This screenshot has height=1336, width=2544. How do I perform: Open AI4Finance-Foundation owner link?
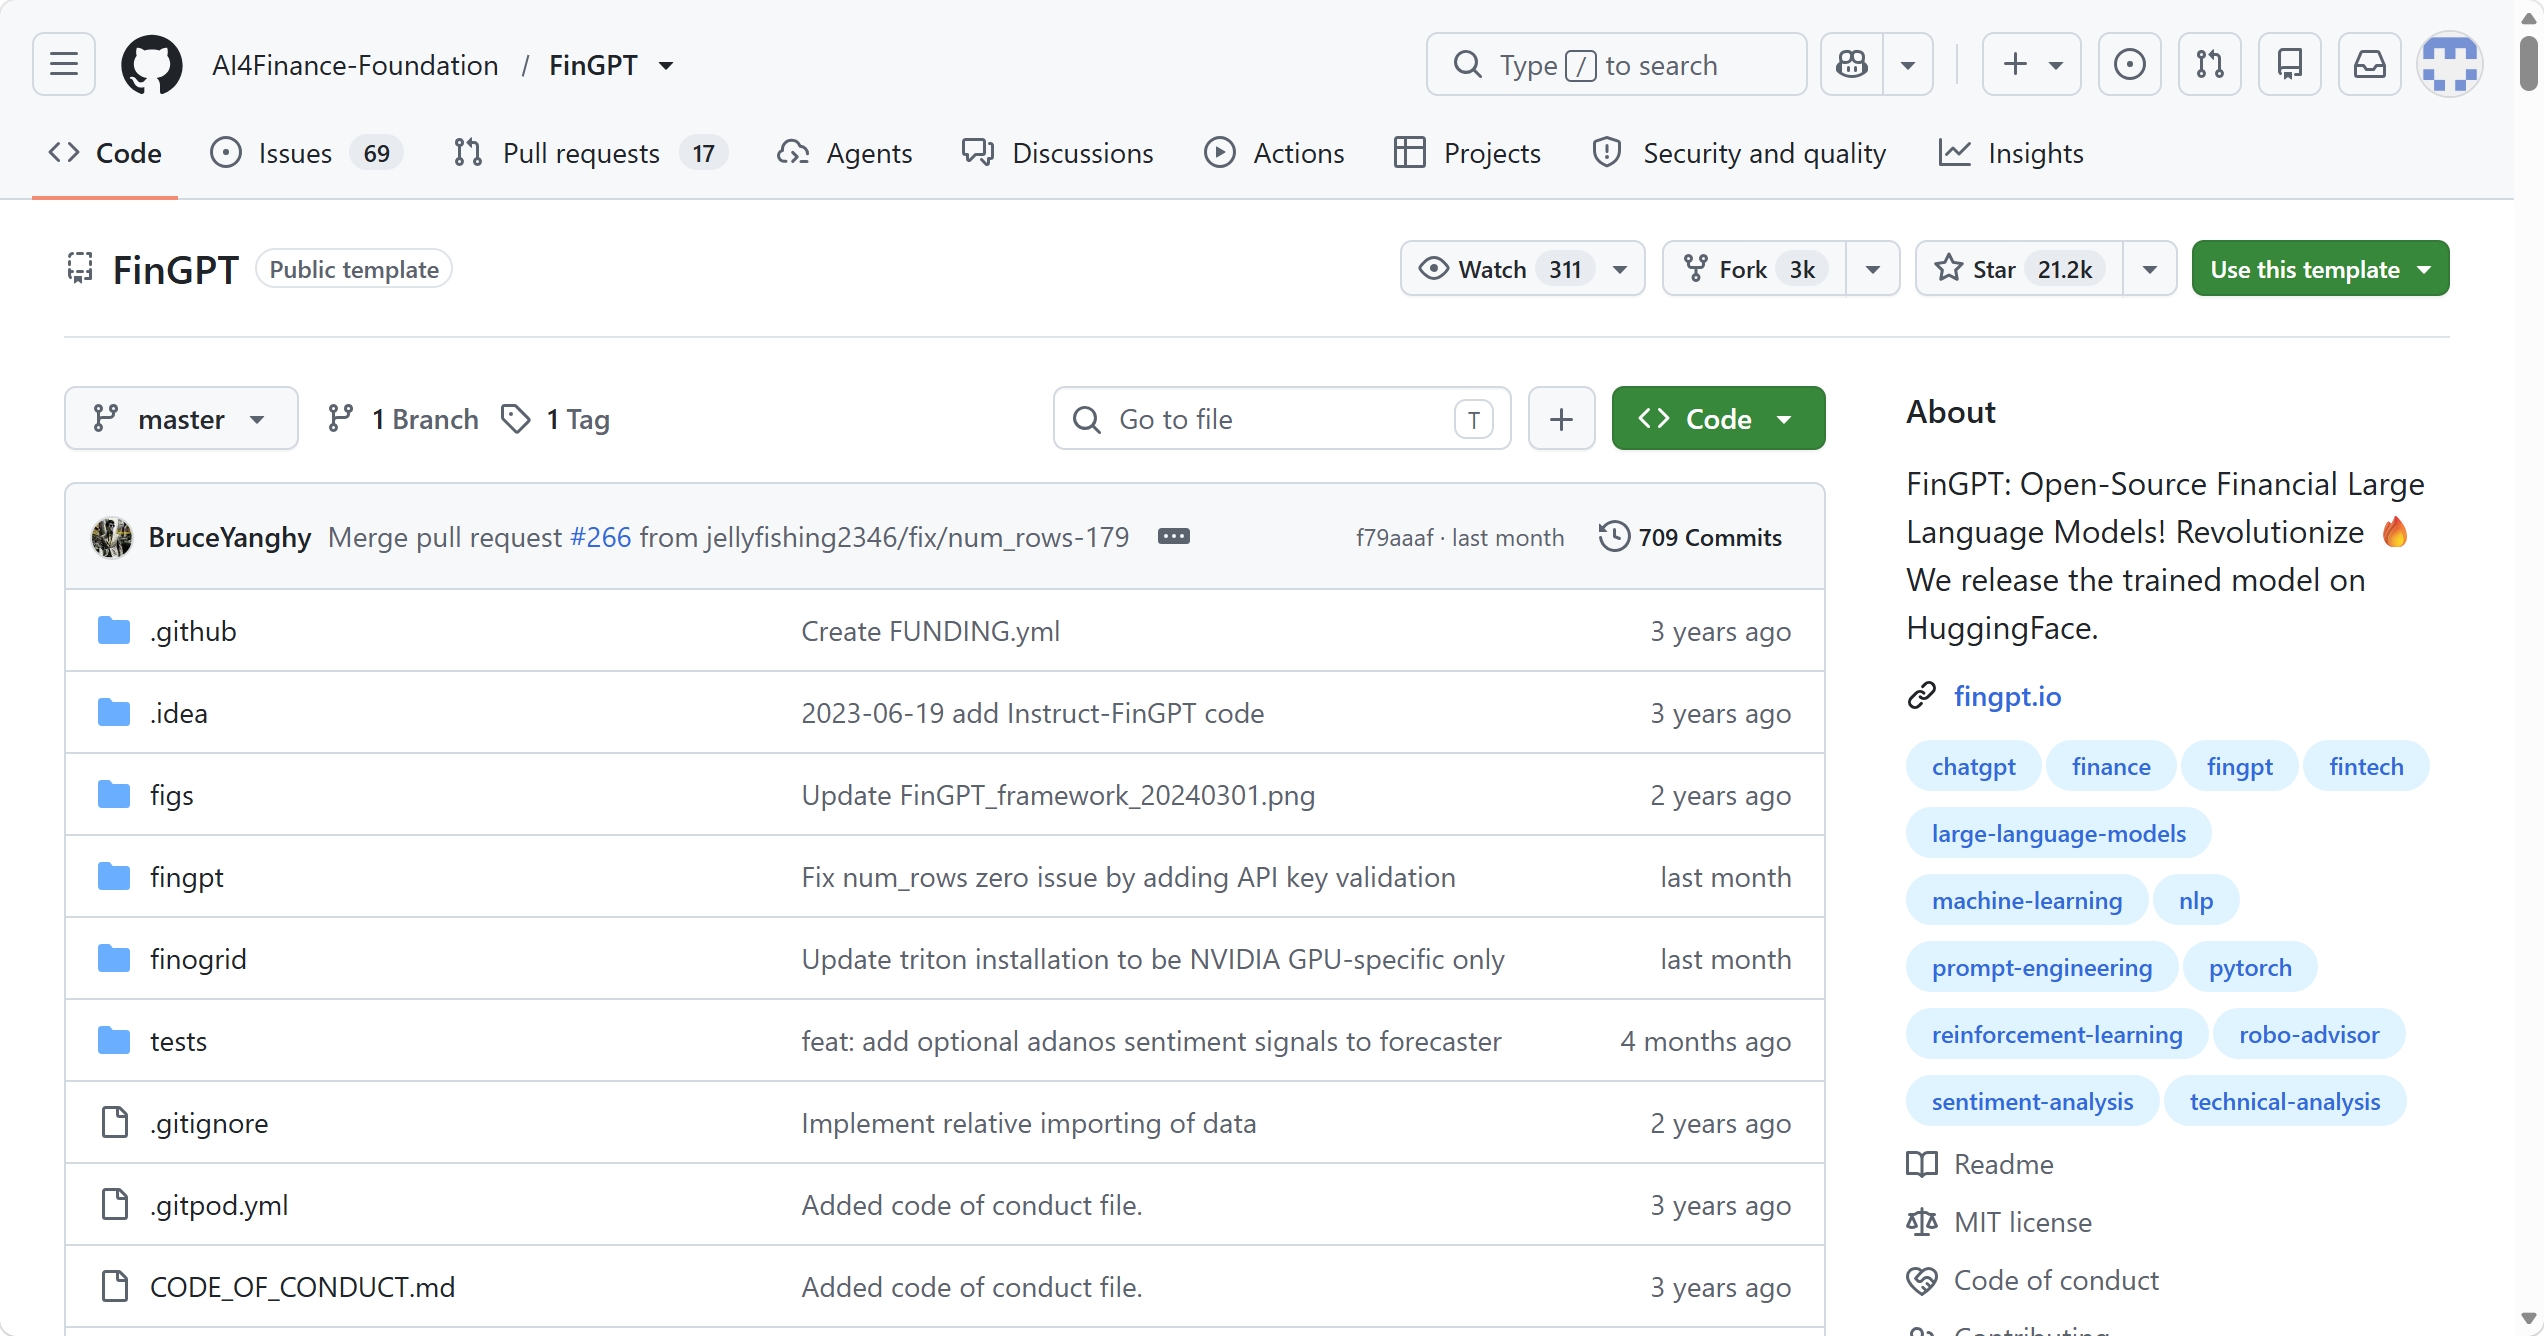[x=355, y=65]
